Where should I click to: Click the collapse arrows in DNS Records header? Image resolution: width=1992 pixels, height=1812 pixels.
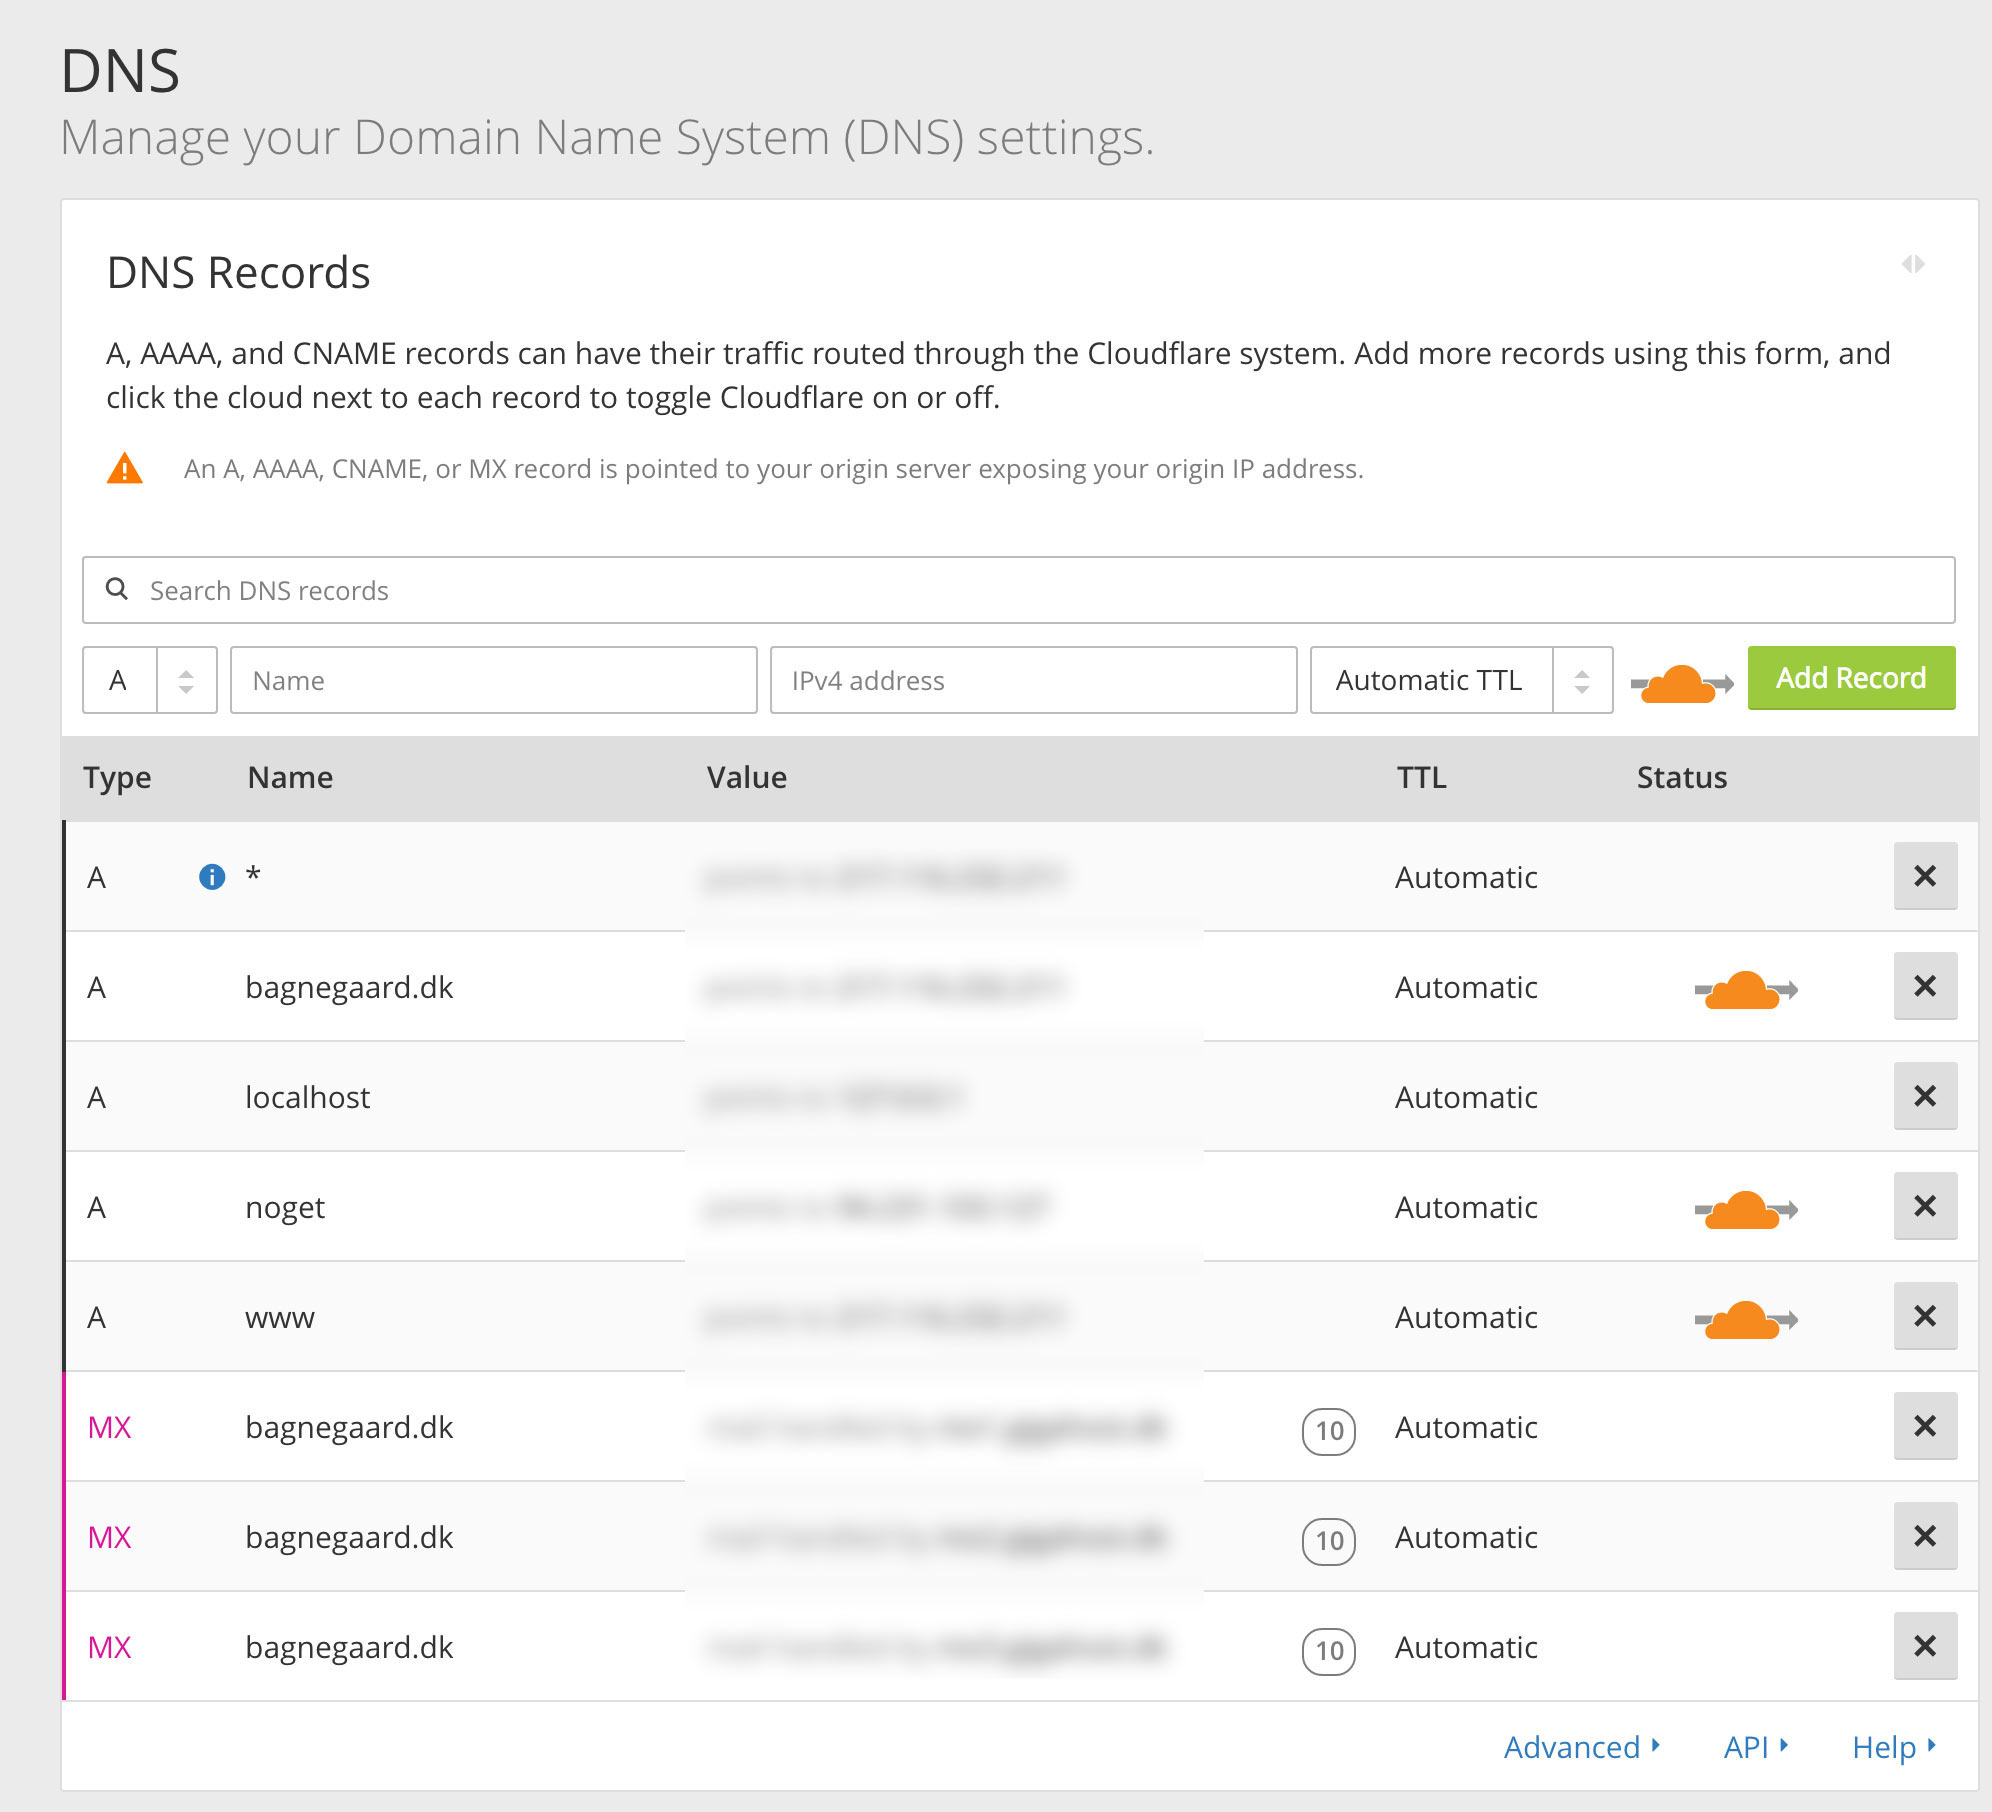pos(1912,264)
